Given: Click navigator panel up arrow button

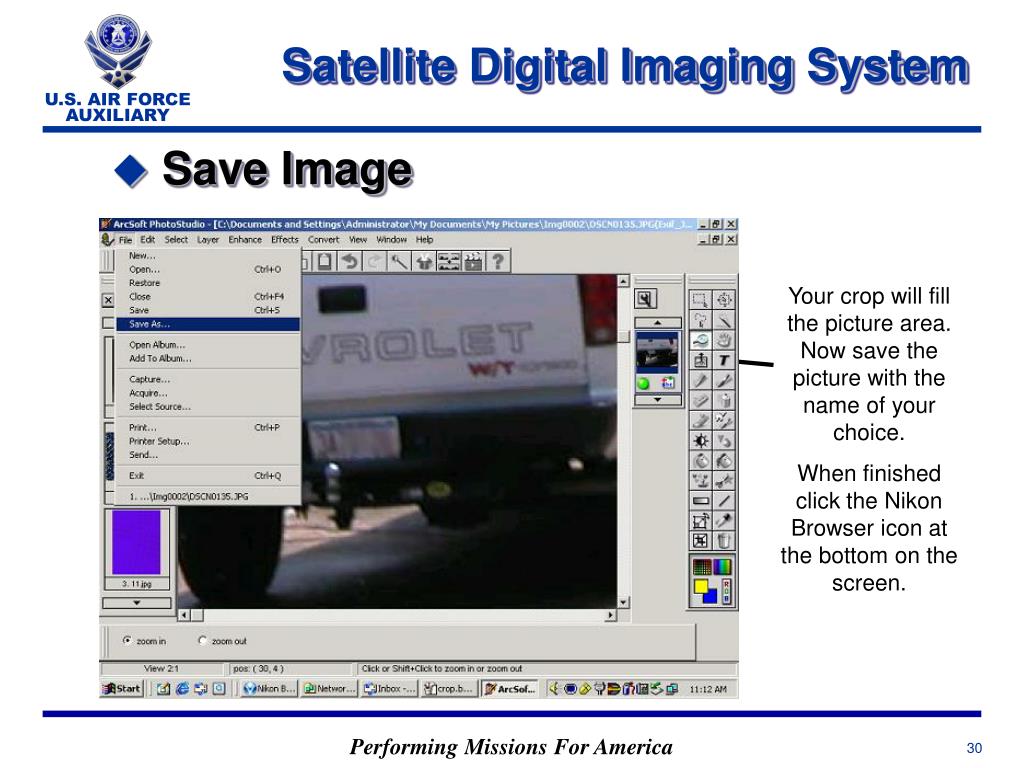Looking at the screenshot, I should (x=658, y=323).
